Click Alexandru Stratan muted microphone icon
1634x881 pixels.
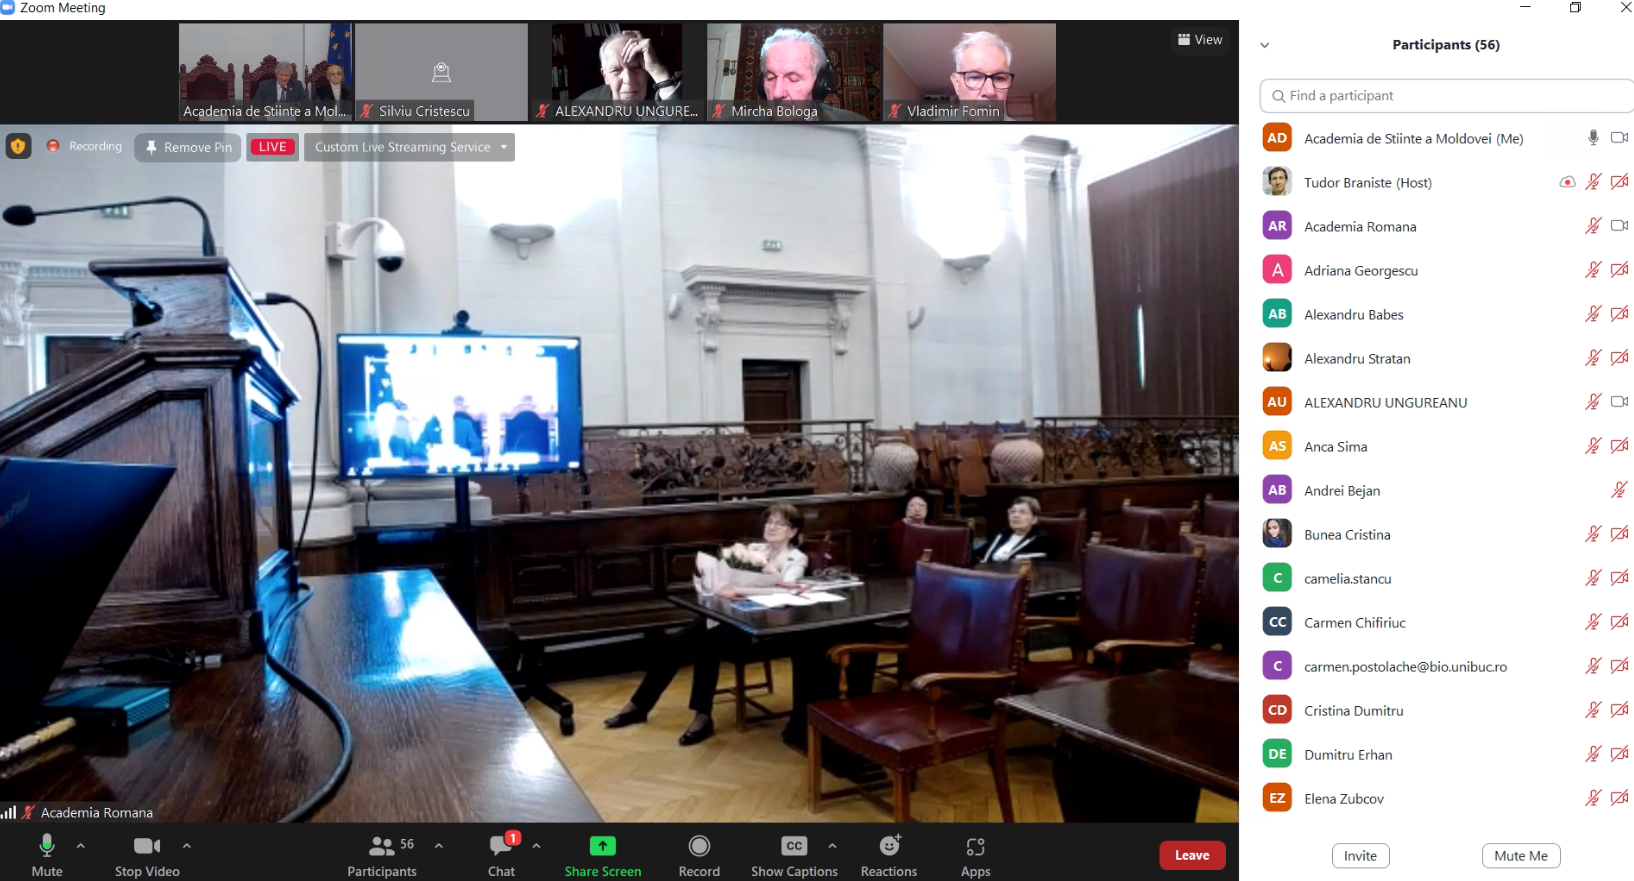tap(1593, 358)
